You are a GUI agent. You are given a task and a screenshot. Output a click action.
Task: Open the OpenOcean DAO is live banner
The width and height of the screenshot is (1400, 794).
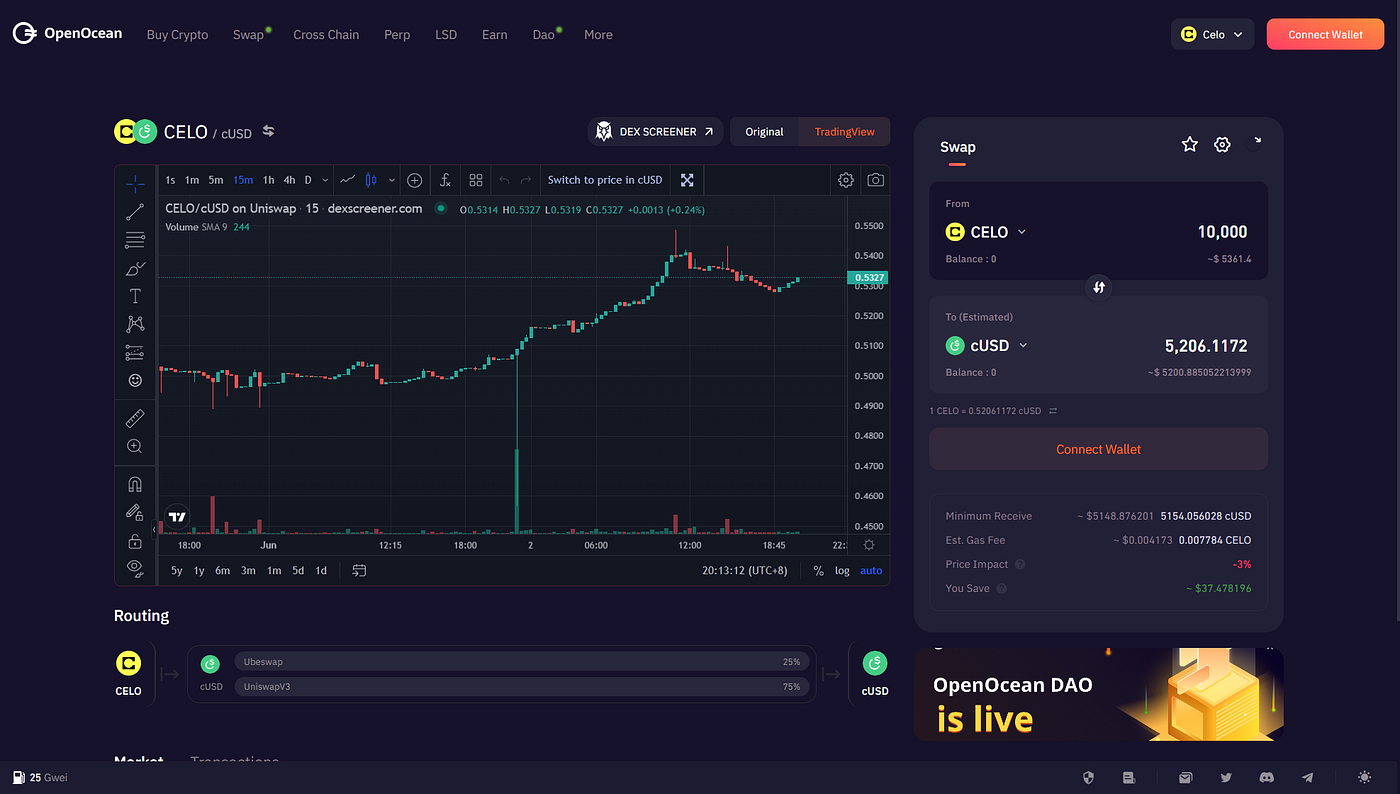[x=1098, y=694]
